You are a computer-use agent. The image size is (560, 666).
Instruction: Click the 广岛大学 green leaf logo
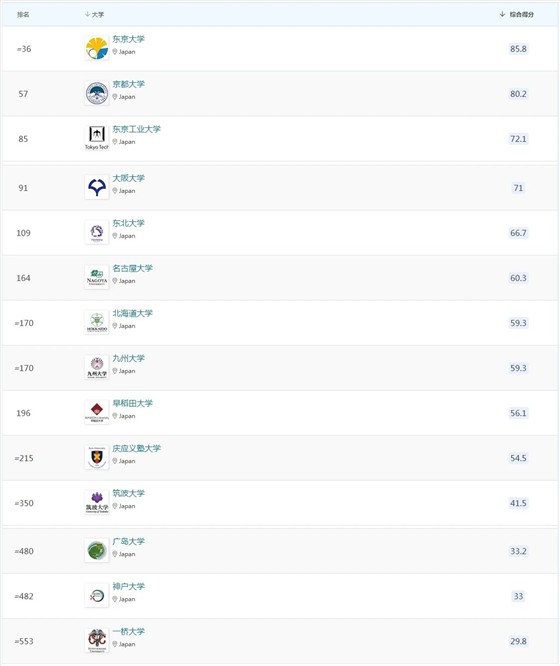coord(97,550)
